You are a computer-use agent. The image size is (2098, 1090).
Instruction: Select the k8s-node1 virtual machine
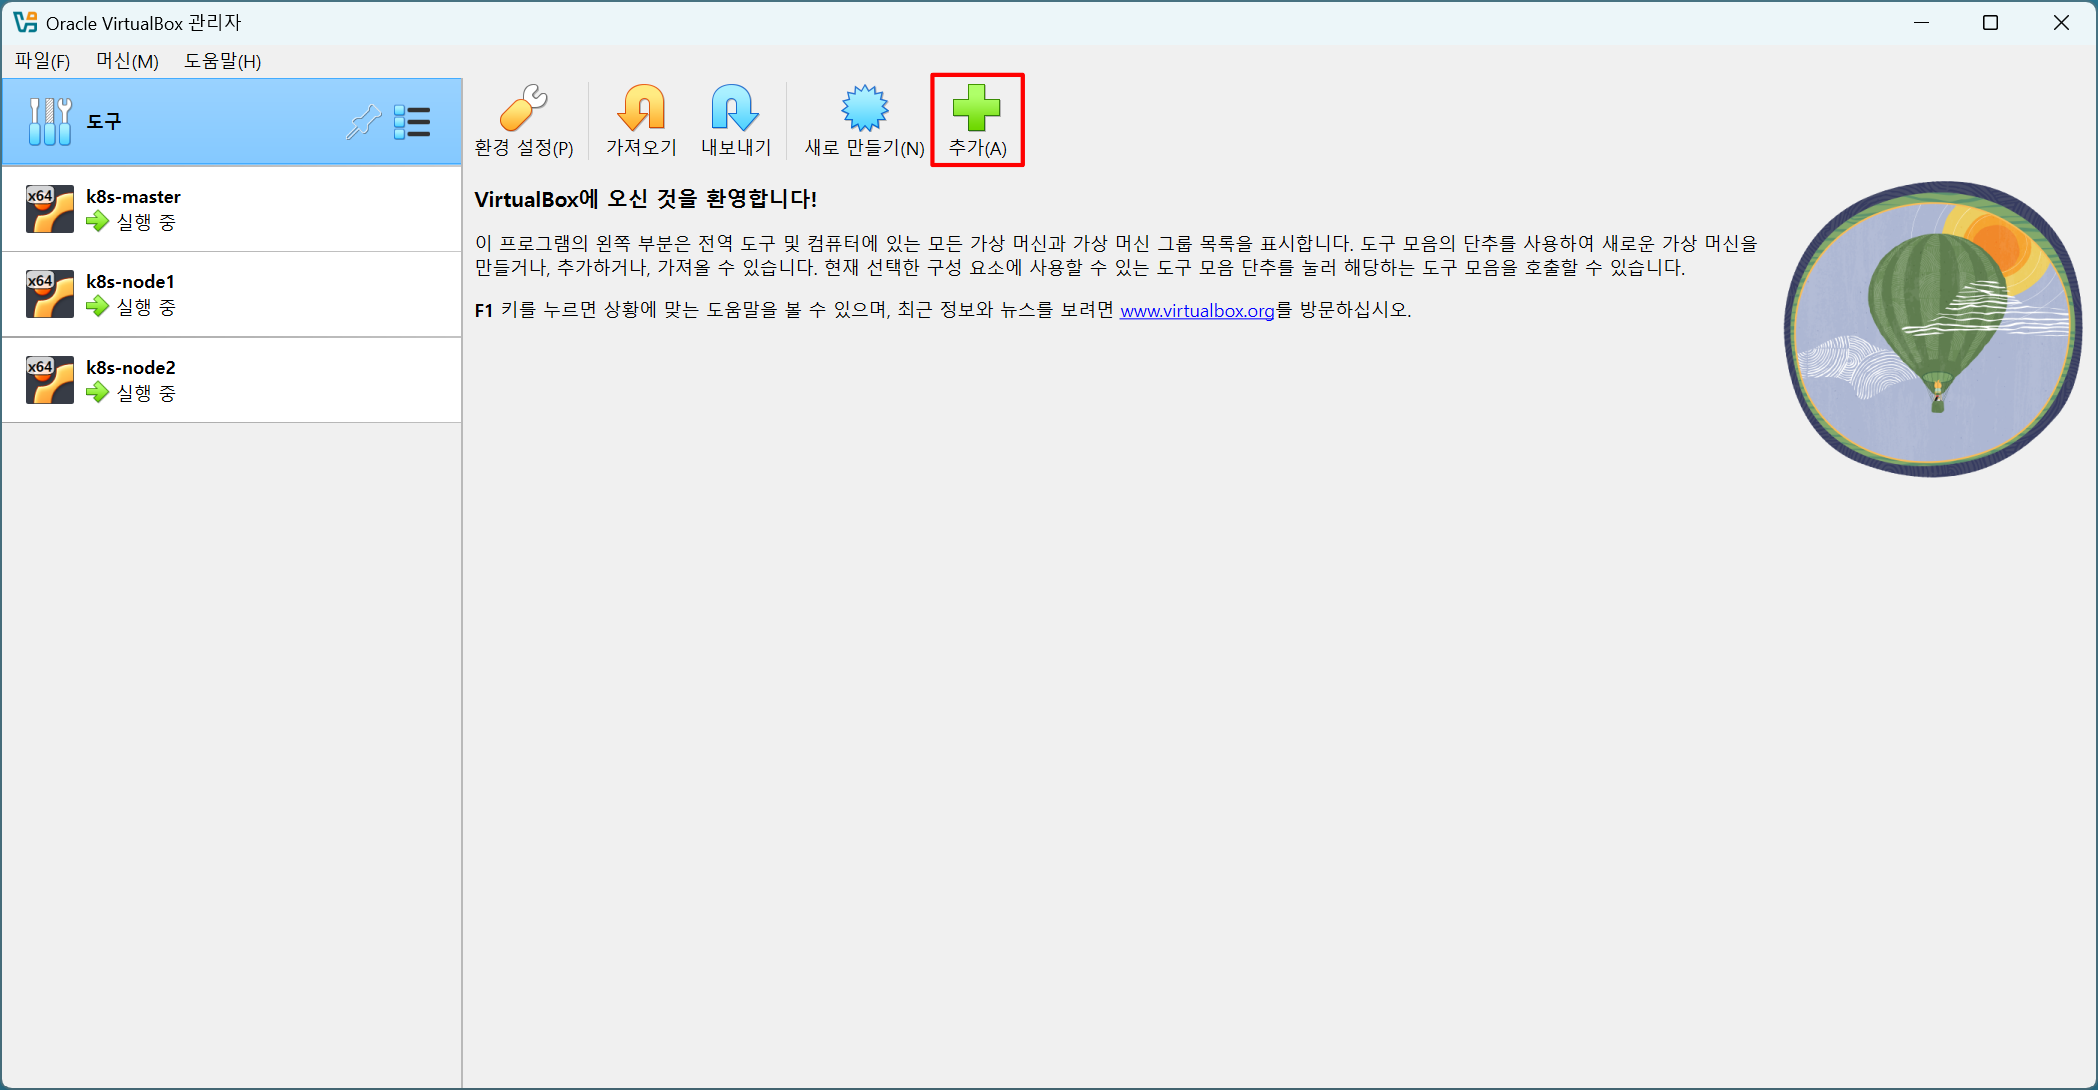pyautogui.click(x=232, y=294)
